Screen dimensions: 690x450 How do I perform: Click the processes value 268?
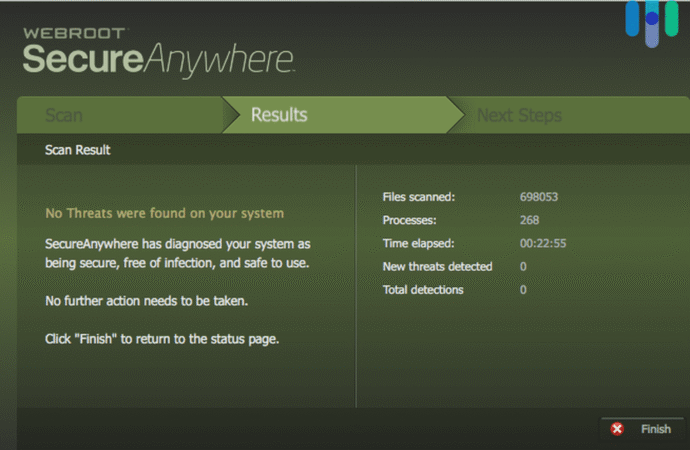coord(529,220)
